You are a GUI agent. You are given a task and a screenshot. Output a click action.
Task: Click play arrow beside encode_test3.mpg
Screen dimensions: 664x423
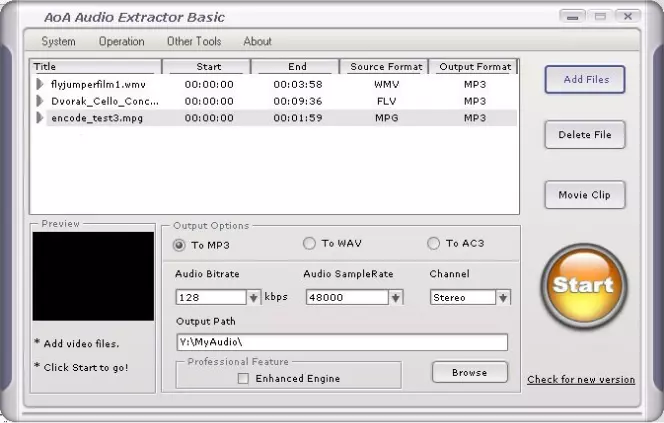[40, 118]
